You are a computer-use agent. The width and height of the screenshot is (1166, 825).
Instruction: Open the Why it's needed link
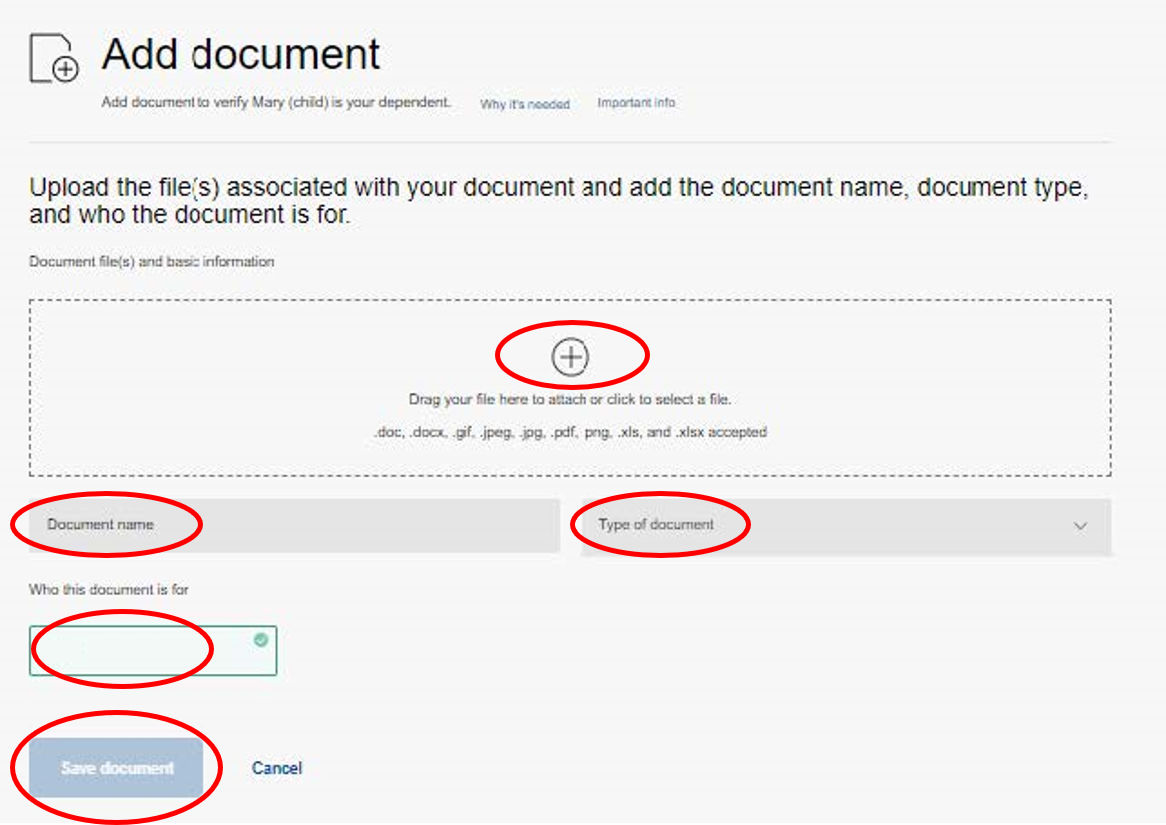point(524,103)
